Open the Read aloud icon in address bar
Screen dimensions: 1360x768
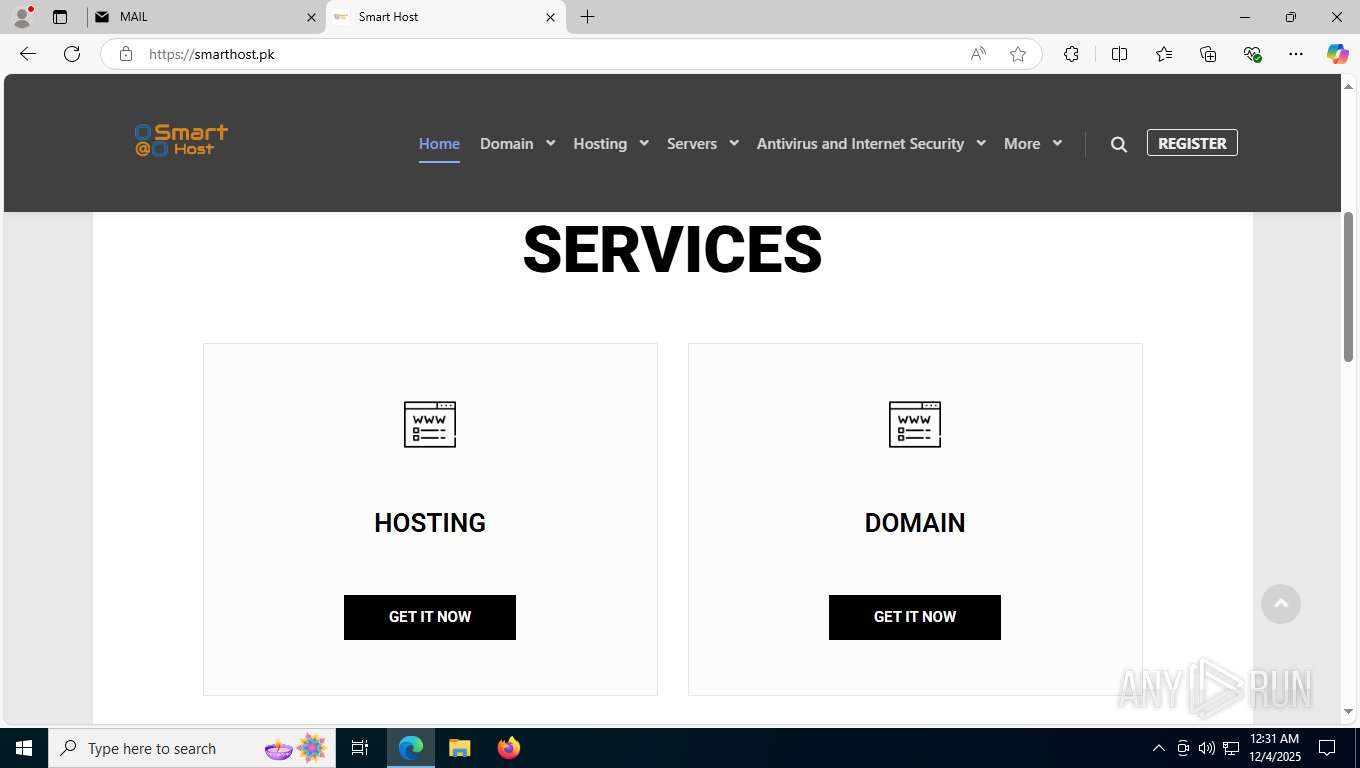[978, 54]
